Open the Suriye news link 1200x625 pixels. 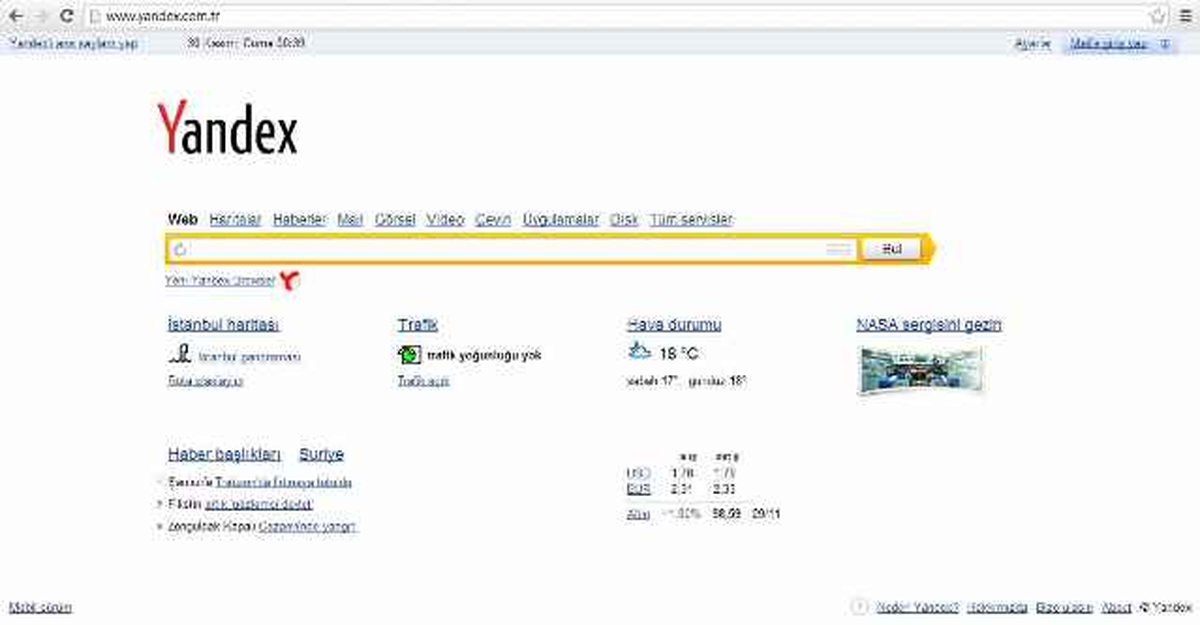(x=321, y=454)
